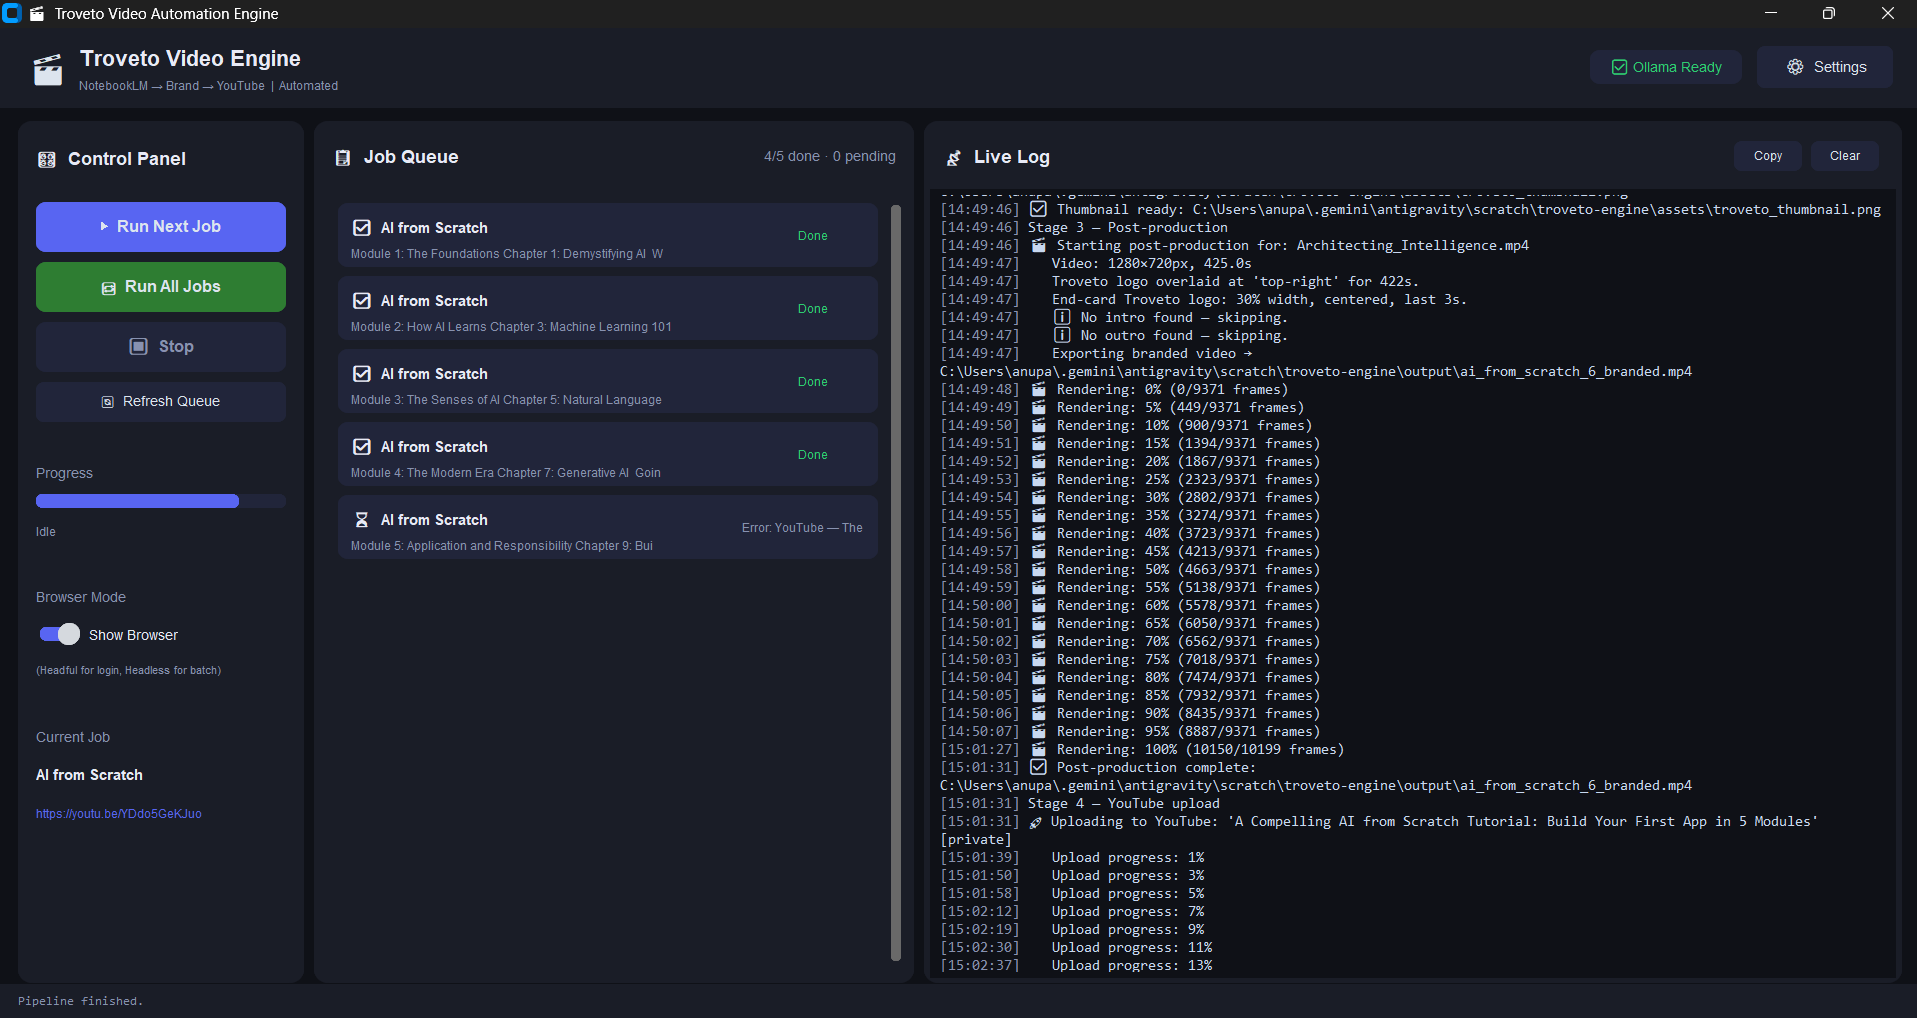Click the Ollama Ready status badge
This screenshot has height=1018, width=1917.
pos(1666,67)
